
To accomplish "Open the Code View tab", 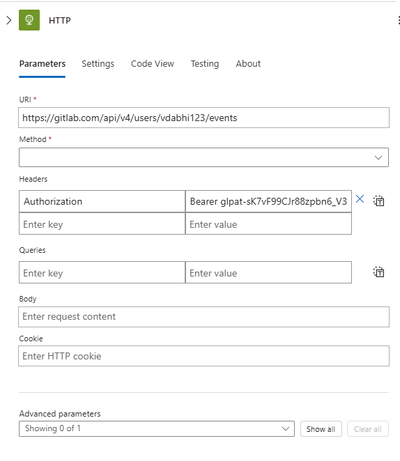I will click(x=152, y=64).
